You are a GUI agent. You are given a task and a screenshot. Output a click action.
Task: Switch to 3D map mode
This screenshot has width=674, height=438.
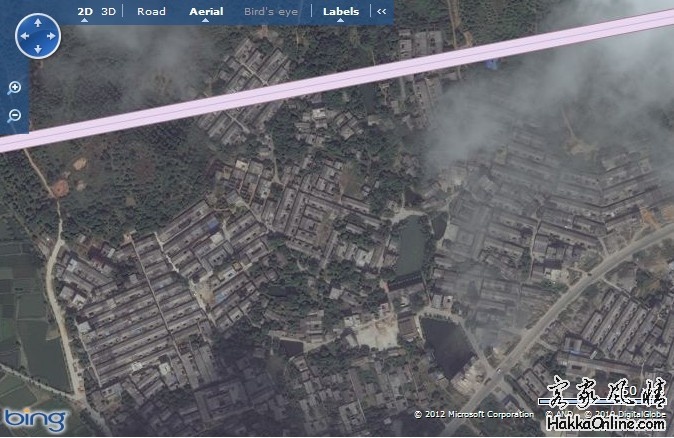108,12
